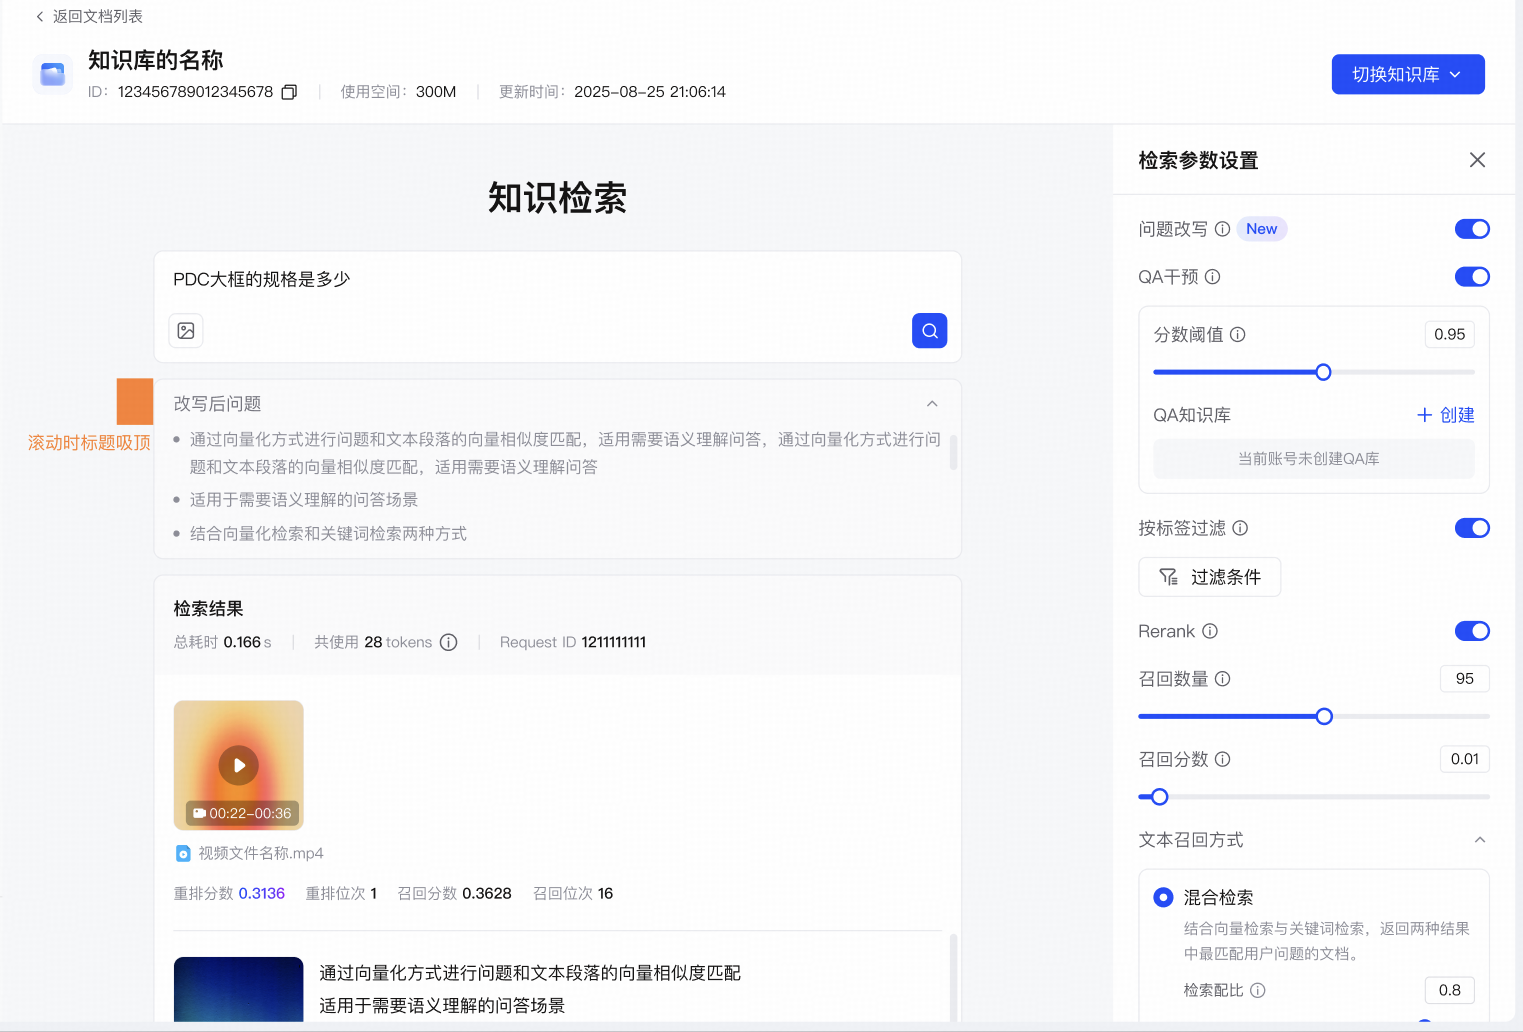Click the blue search button
The image size is (1523, 1032).
[929, 331]
